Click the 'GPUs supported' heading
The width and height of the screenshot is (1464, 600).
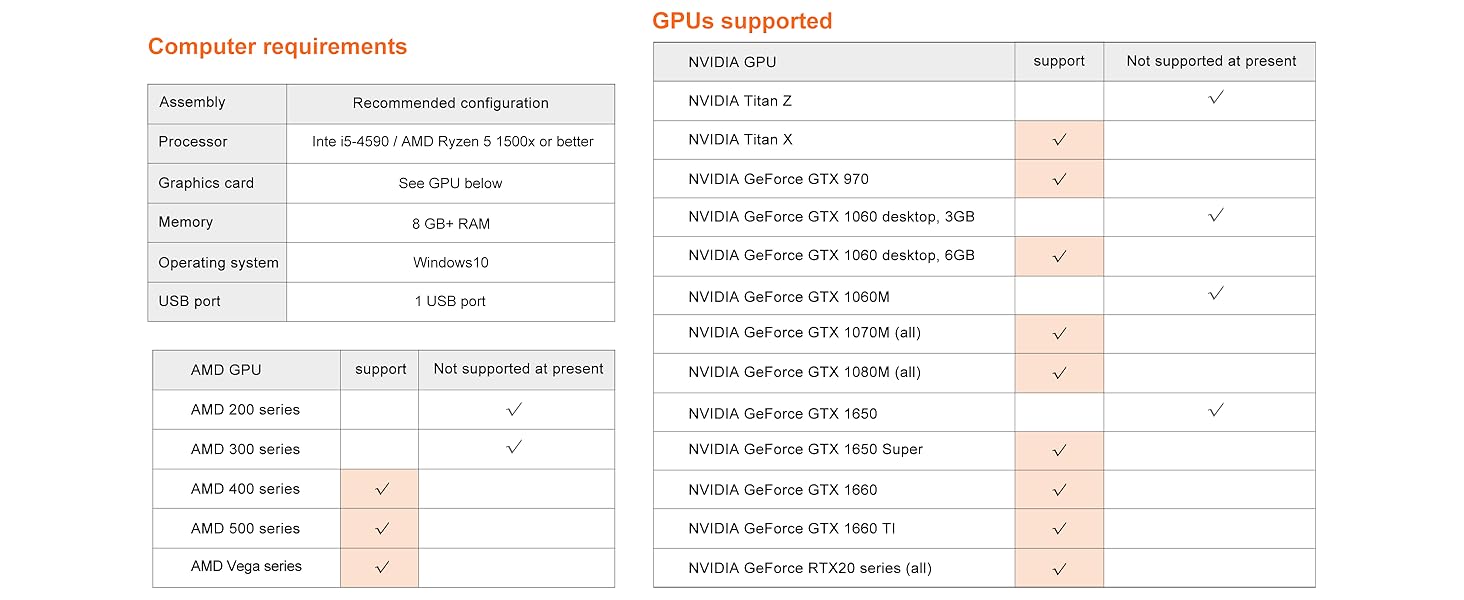[742, 21]
